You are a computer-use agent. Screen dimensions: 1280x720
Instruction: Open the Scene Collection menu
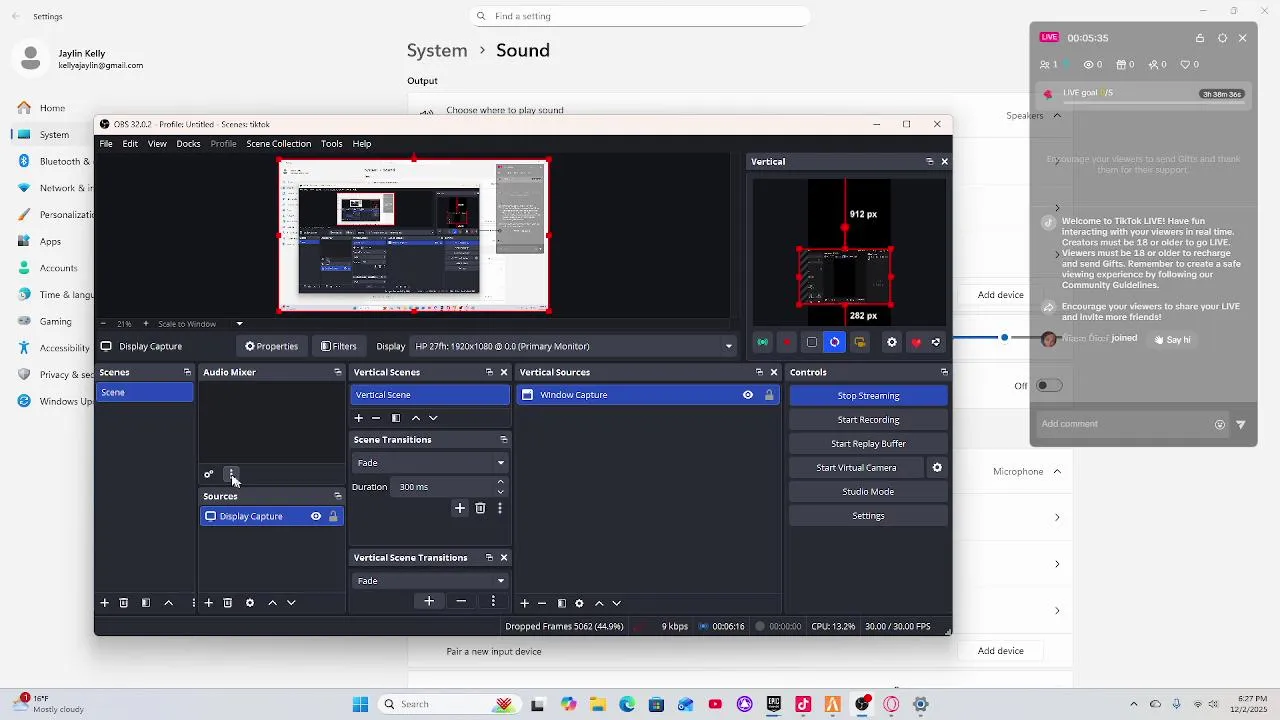(279, 144)
